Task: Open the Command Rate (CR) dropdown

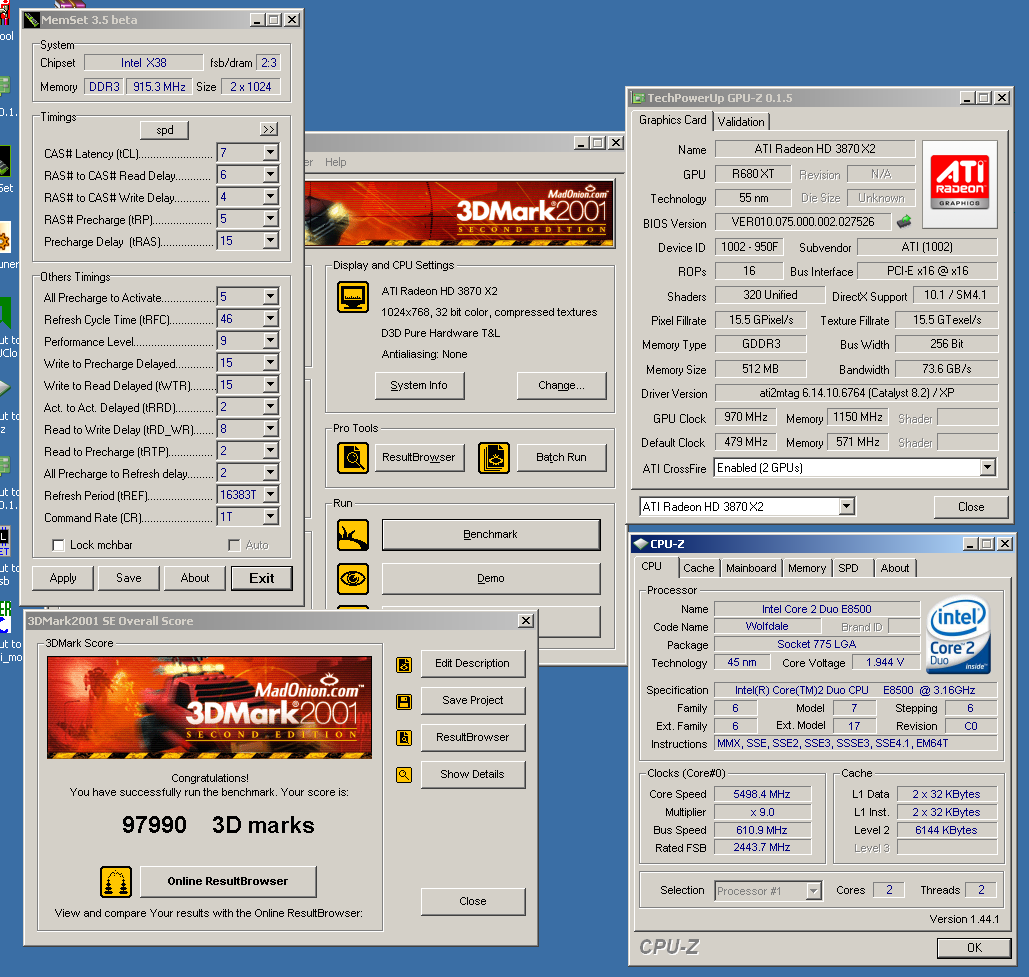Action: click(270, 516)
